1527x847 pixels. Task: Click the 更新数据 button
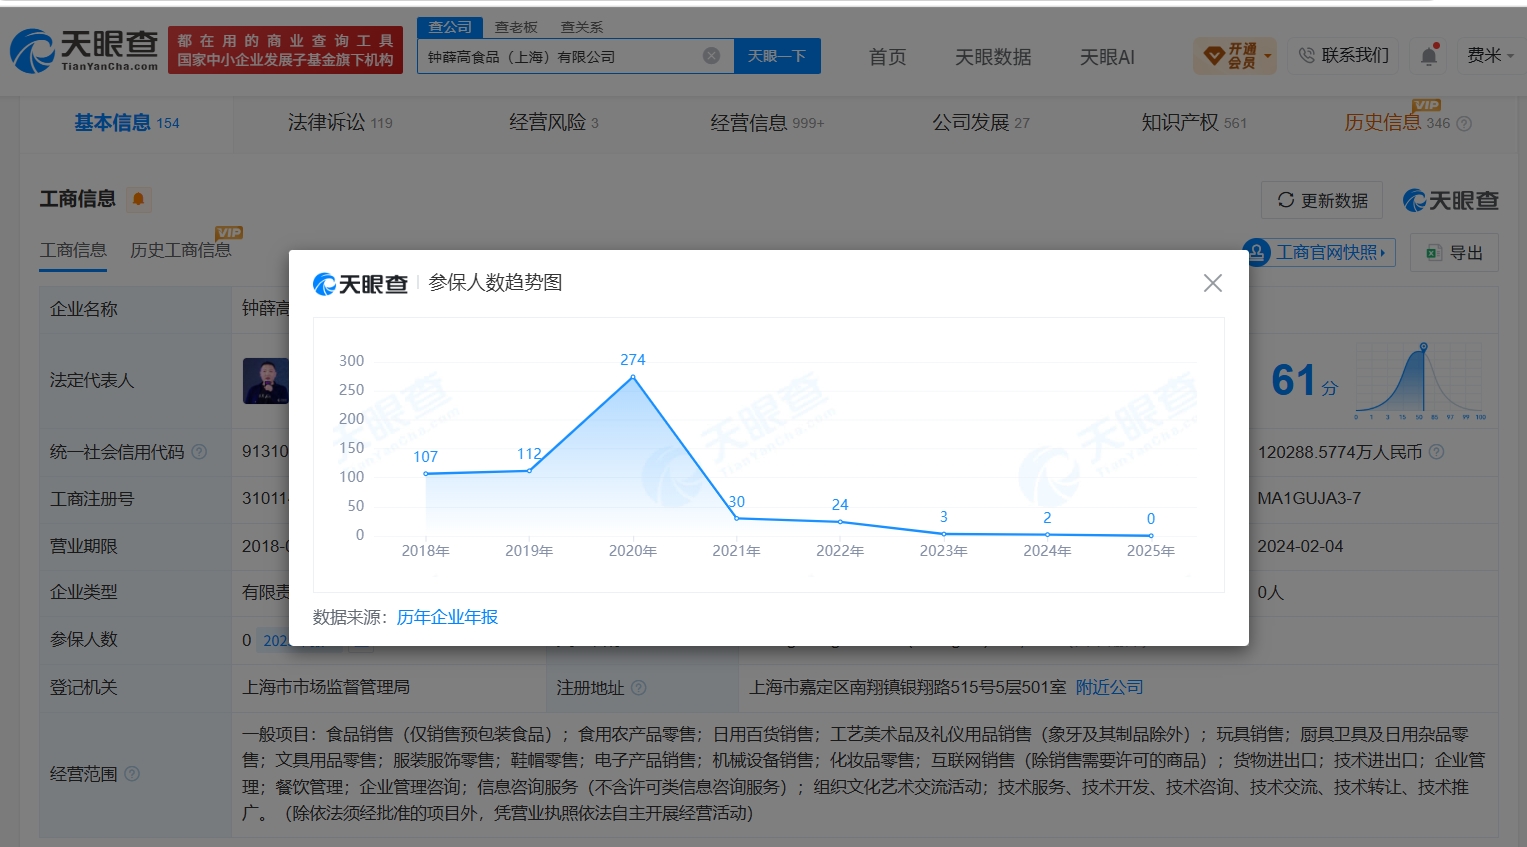tap(1322, 200)
